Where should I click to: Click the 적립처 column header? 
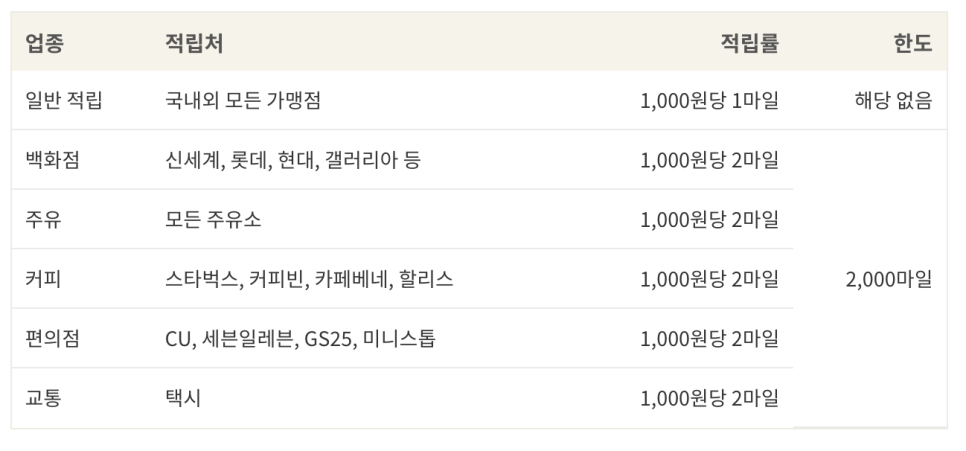194,43
